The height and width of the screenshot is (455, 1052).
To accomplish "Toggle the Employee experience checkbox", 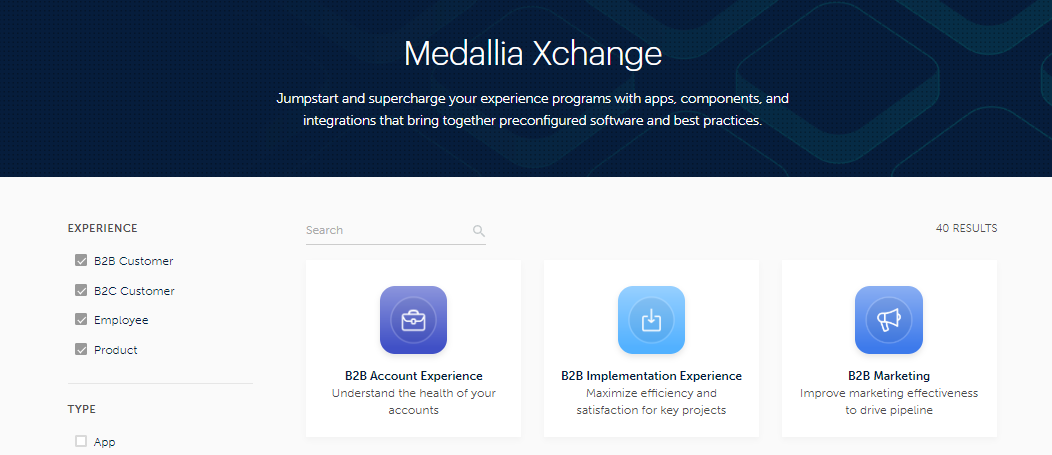I will 81,319.
